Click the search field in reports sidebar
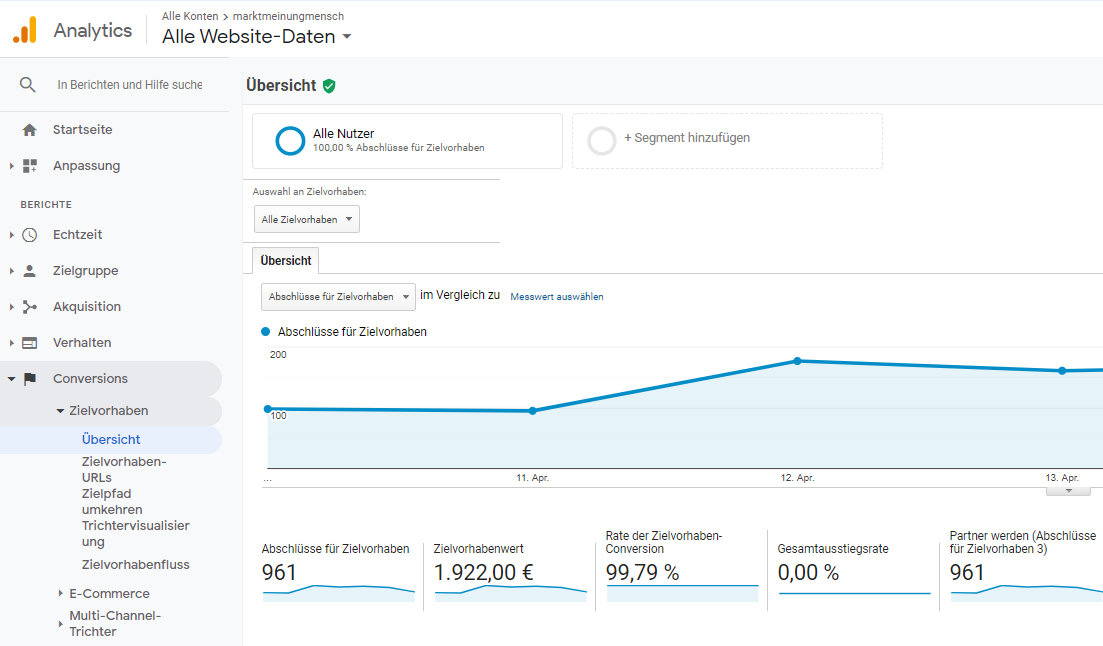 [130, 85]
